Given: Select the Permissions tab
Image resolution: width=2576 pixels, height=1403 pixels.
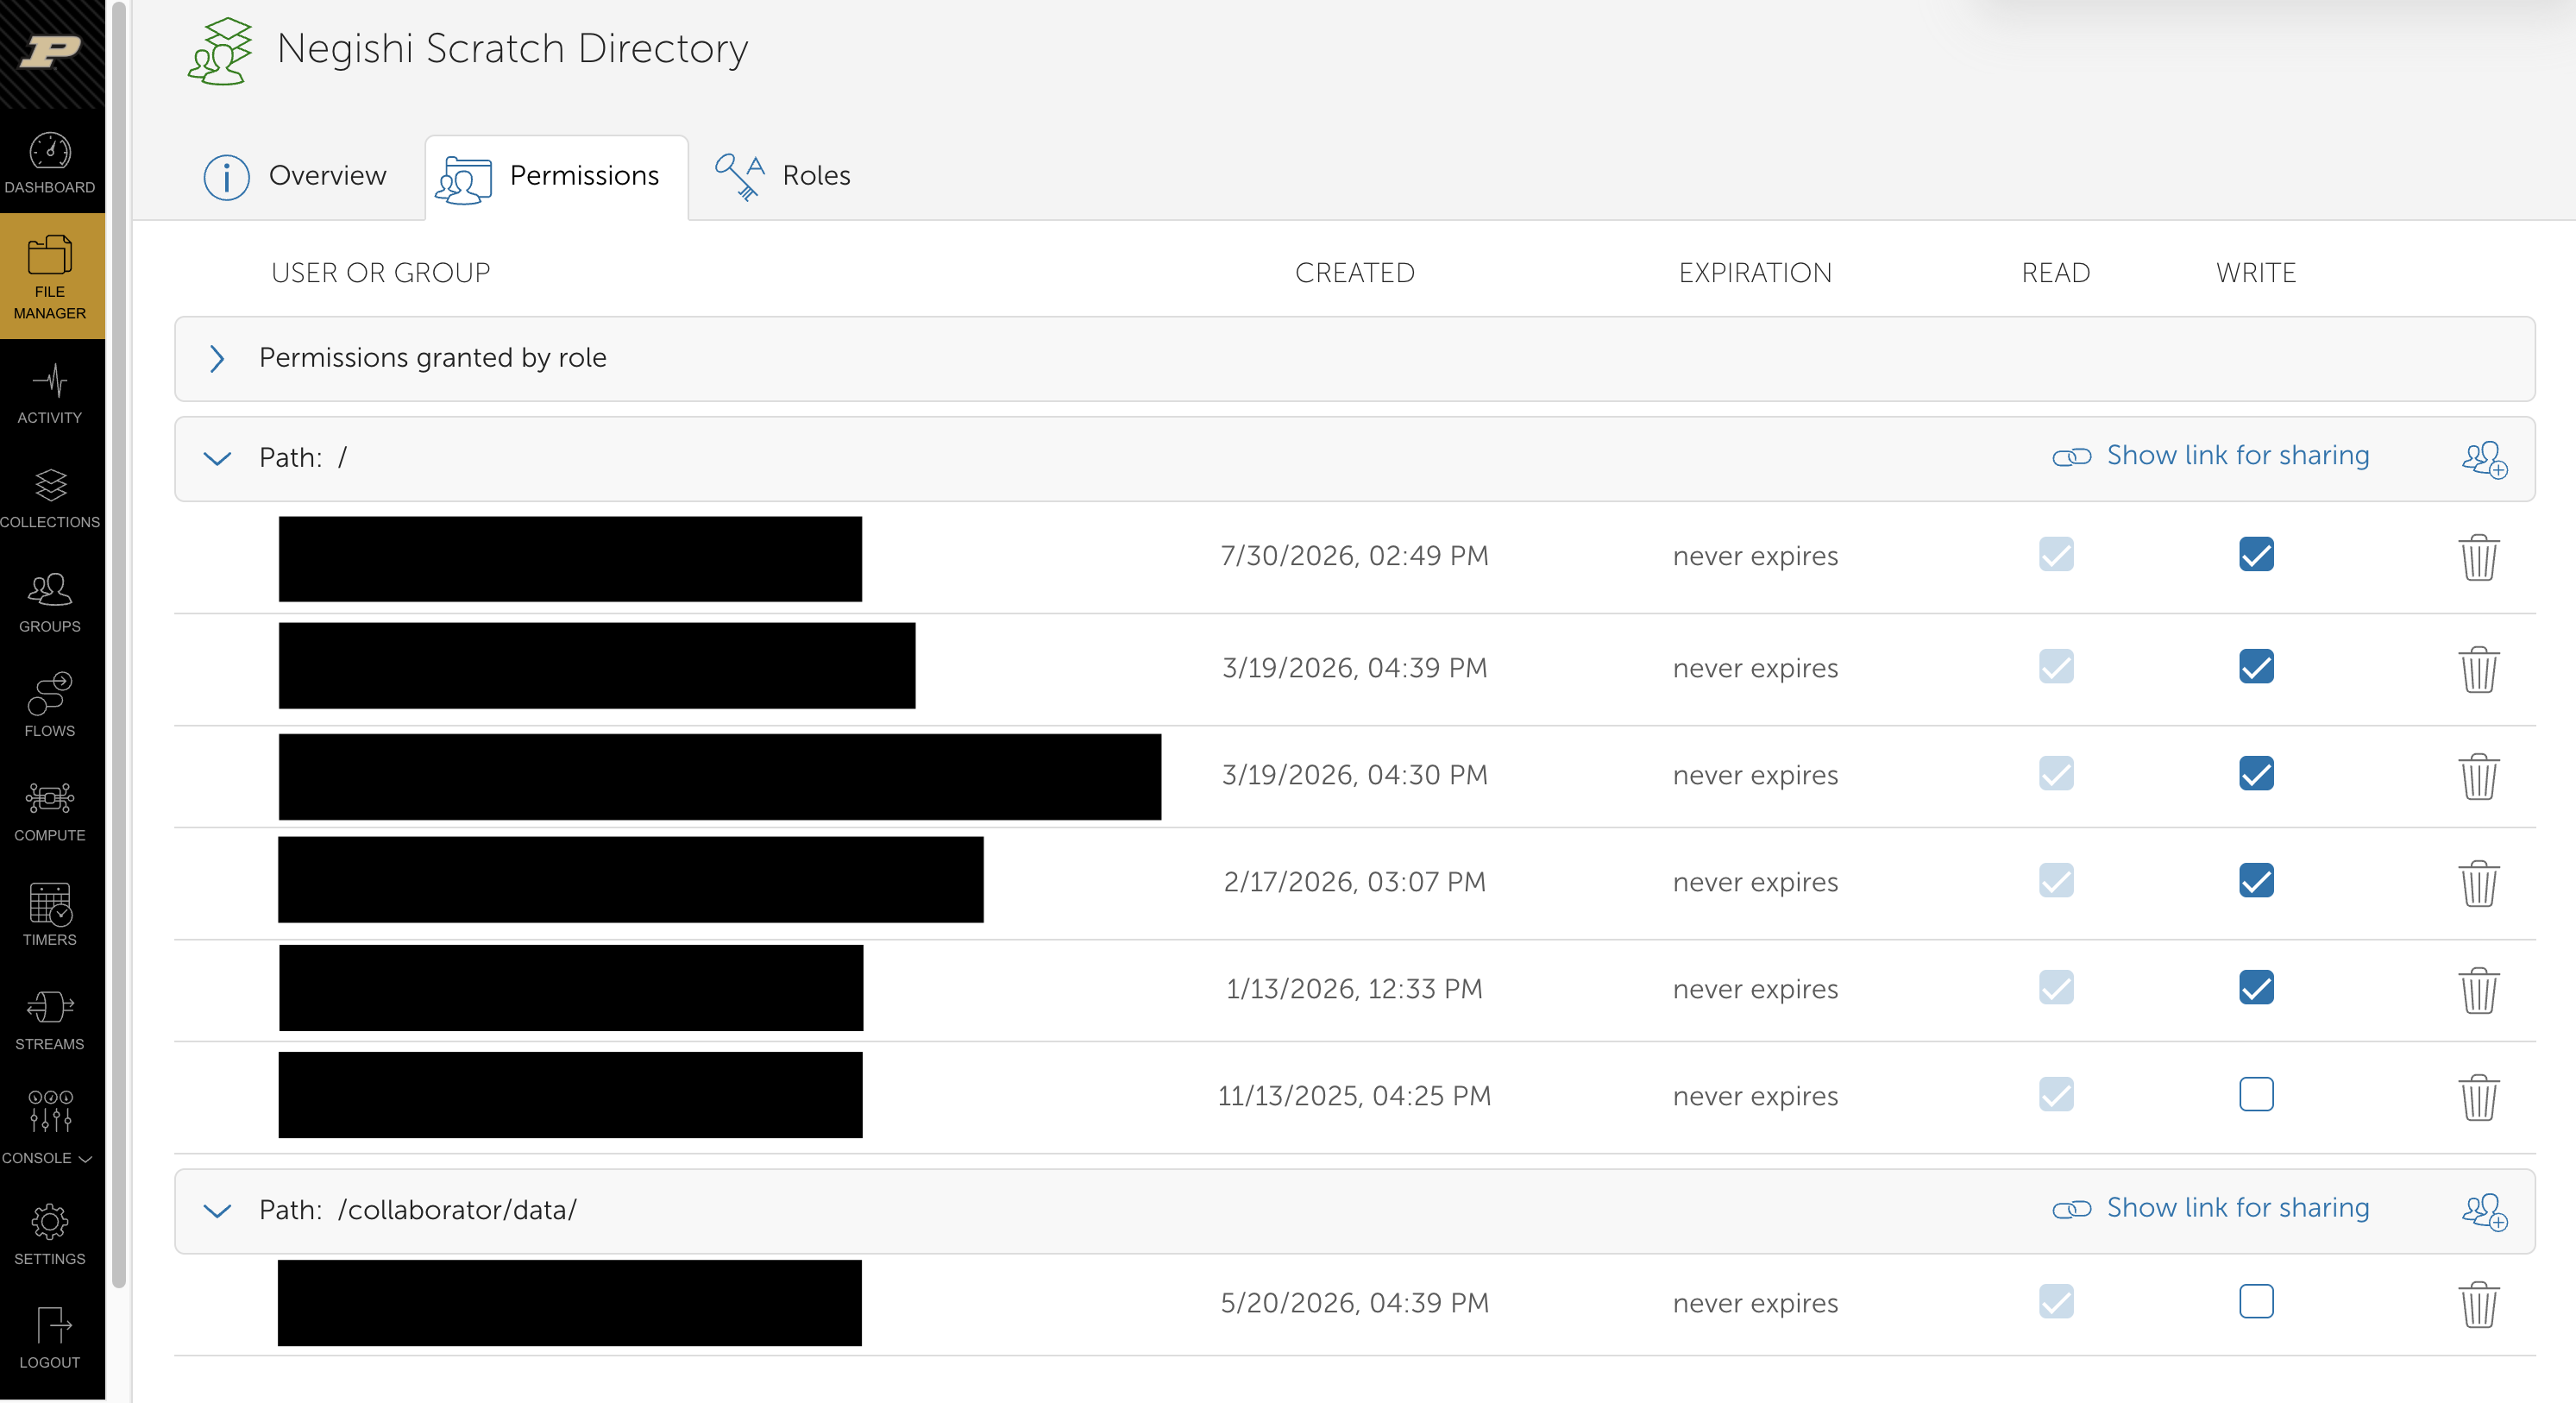Looking at the screenshot, I should 556,177.
